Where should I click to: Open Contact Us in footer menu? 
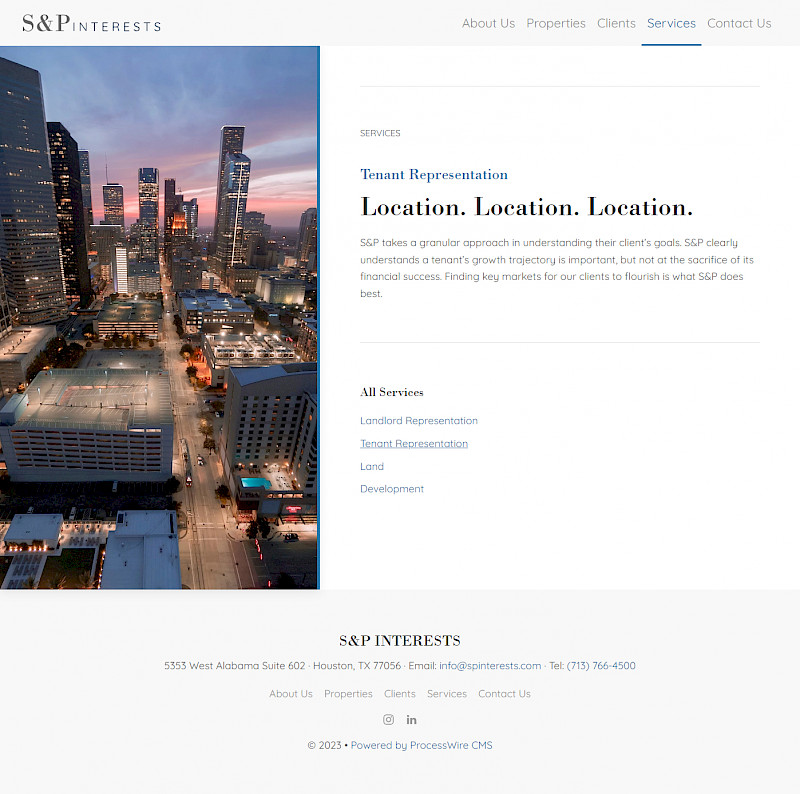504,694
